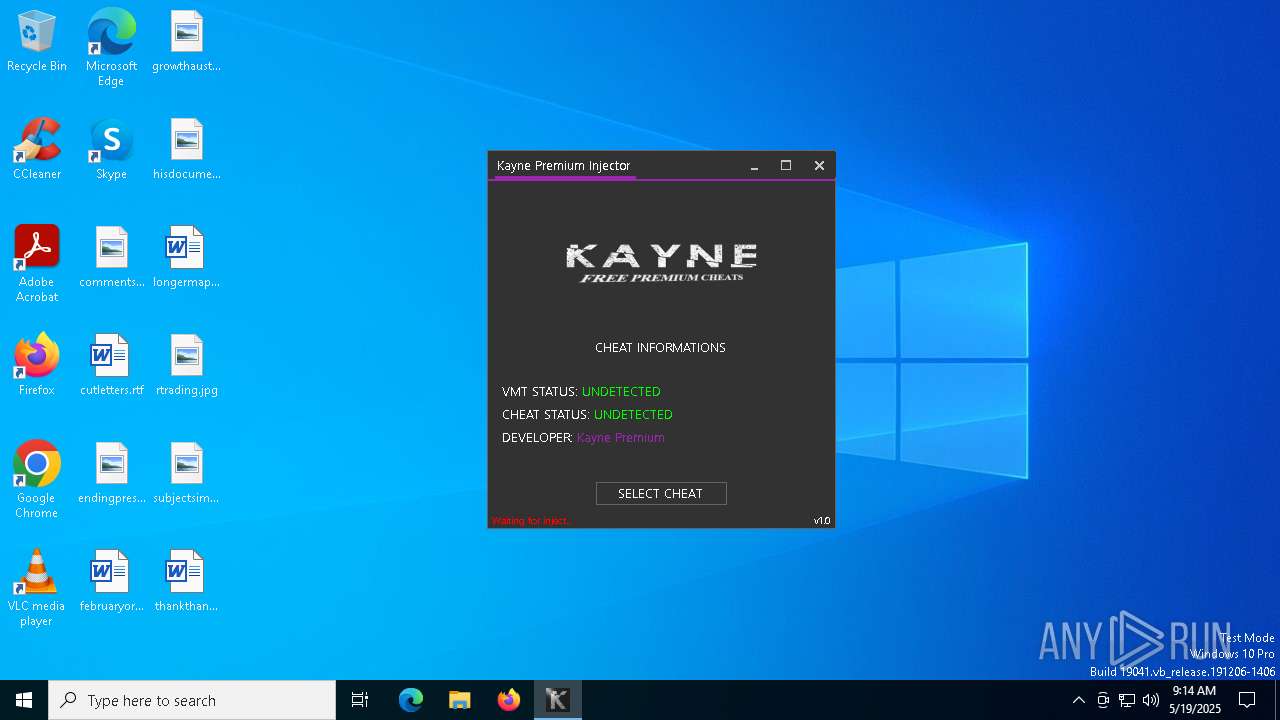Click the CHEAT INFORMATIONS heading
This screenshot has height=720, width=1280.
point(660,348)
